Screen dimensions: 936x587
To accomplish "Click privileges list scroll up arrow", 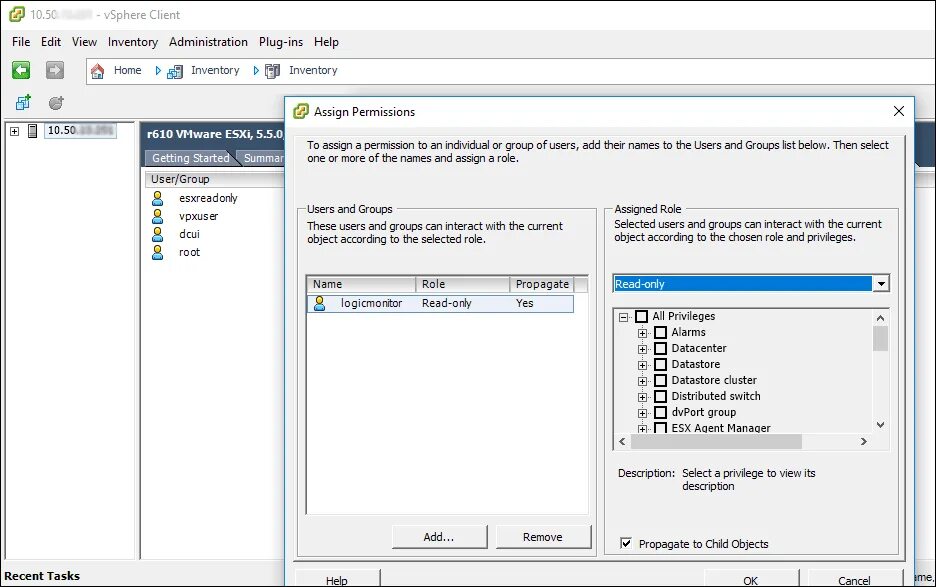I will [880, 318].
